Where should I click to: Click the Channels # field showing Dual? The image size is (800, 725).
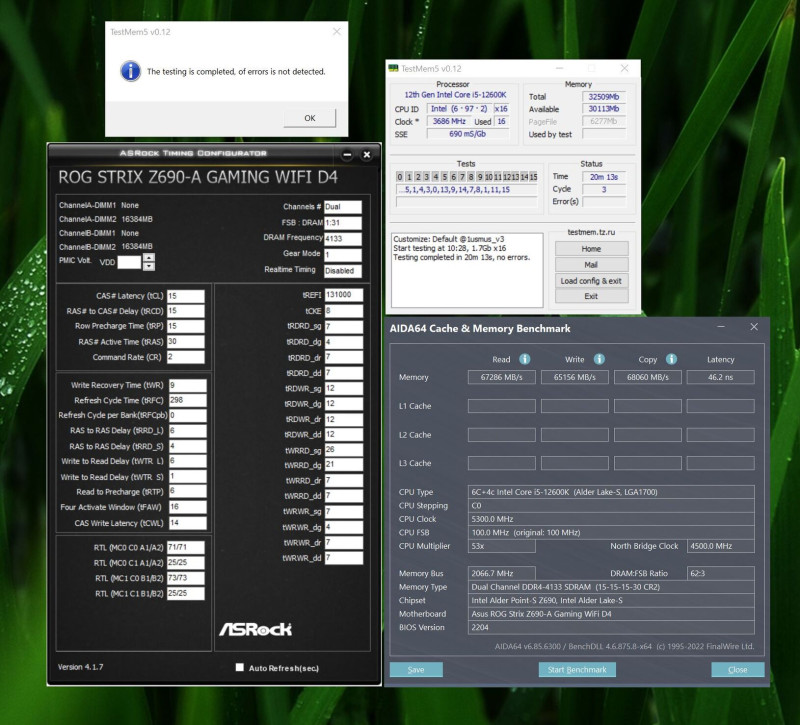point(343,207)
